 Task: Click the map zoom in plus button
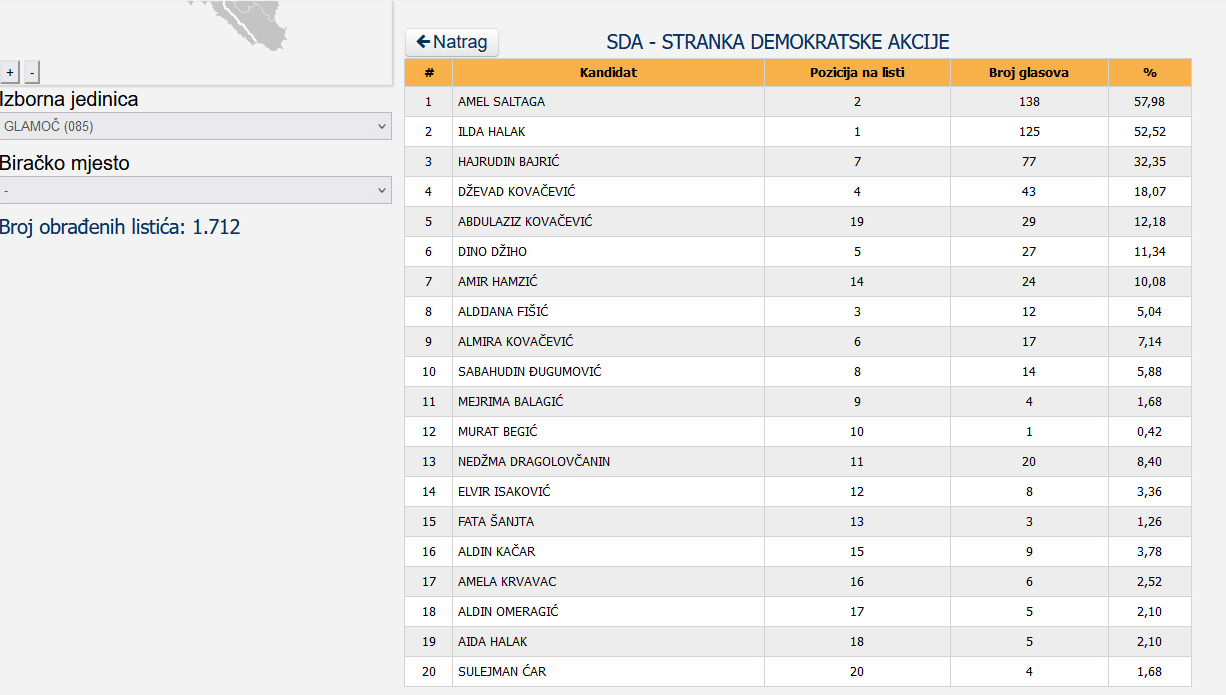pos(10,72)
